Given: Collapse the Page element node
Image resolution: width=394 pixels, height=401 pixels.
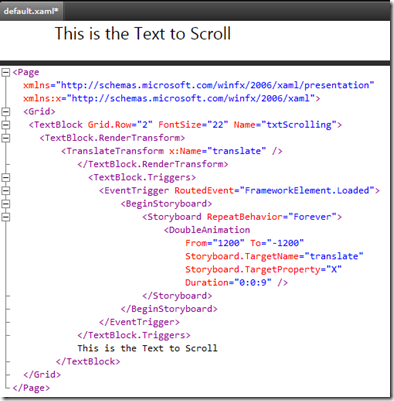Looking at the screenshot, I should (6, 72).
